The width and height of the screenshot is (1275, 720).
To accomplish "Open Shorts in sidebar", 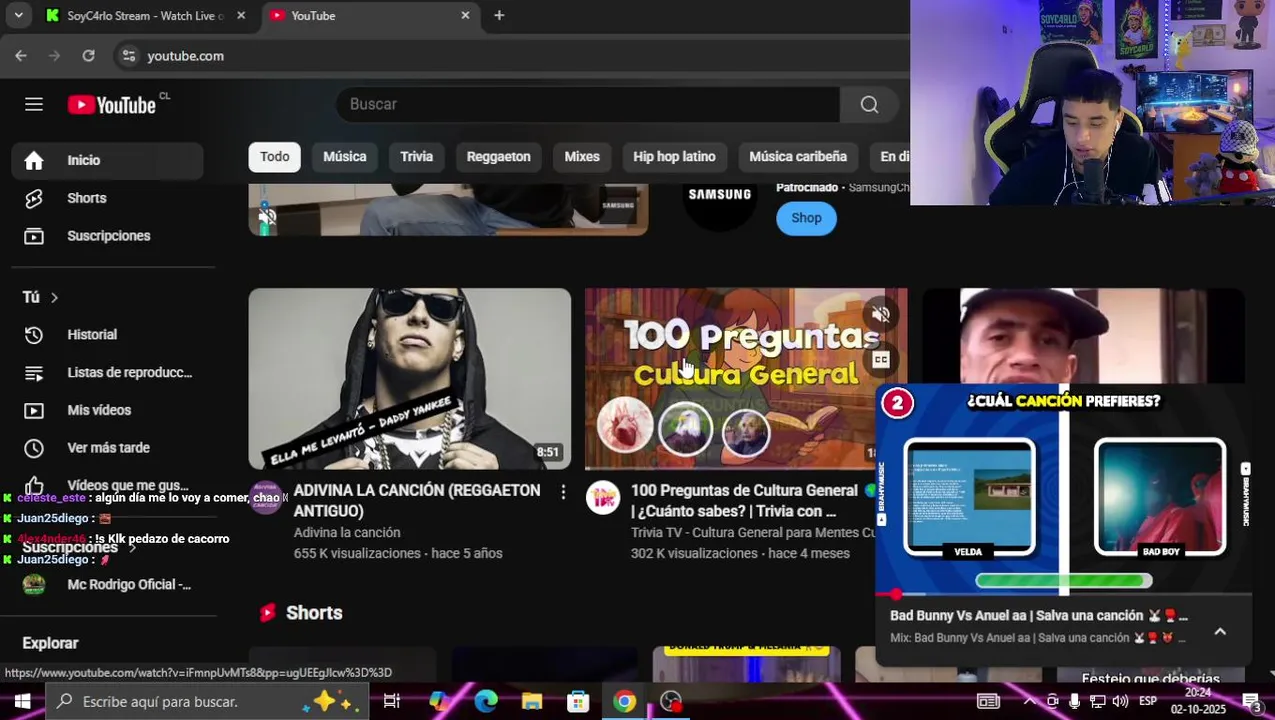I will (x=108, y=198).
